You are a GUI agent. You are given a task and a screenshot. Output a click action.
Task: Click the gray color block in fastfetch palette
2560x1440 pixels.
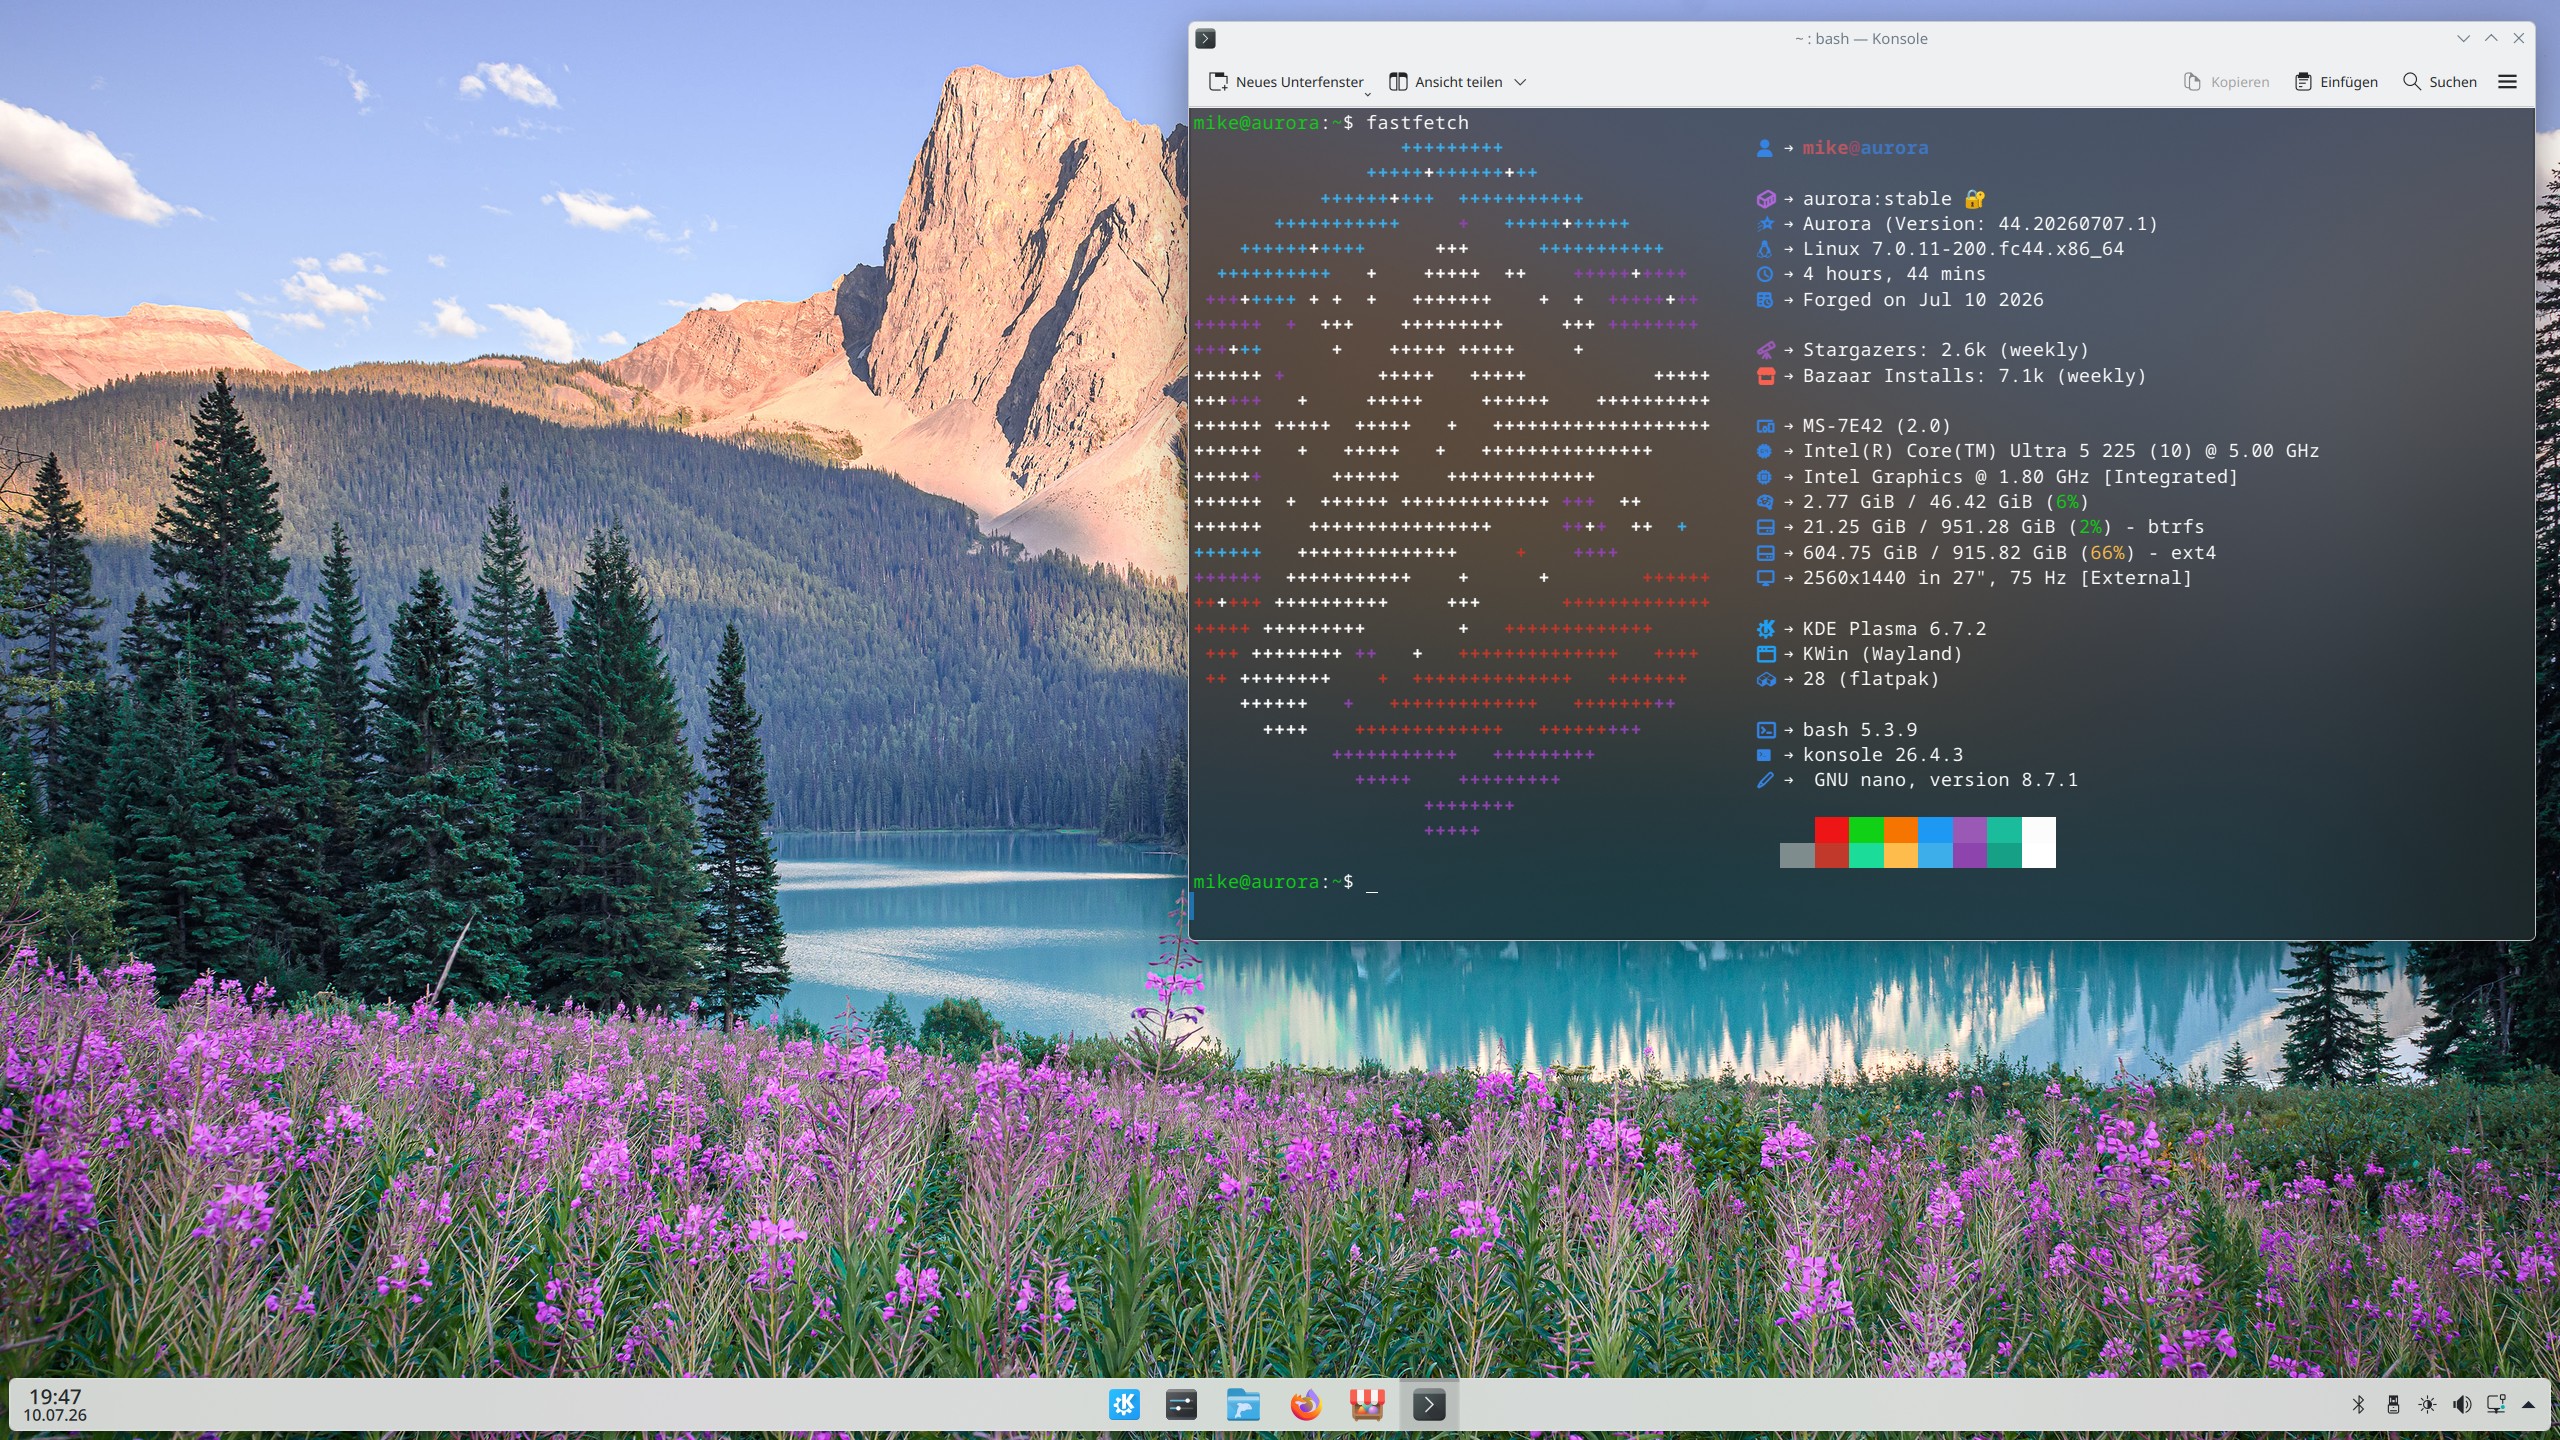click(x=1796, y=855)
